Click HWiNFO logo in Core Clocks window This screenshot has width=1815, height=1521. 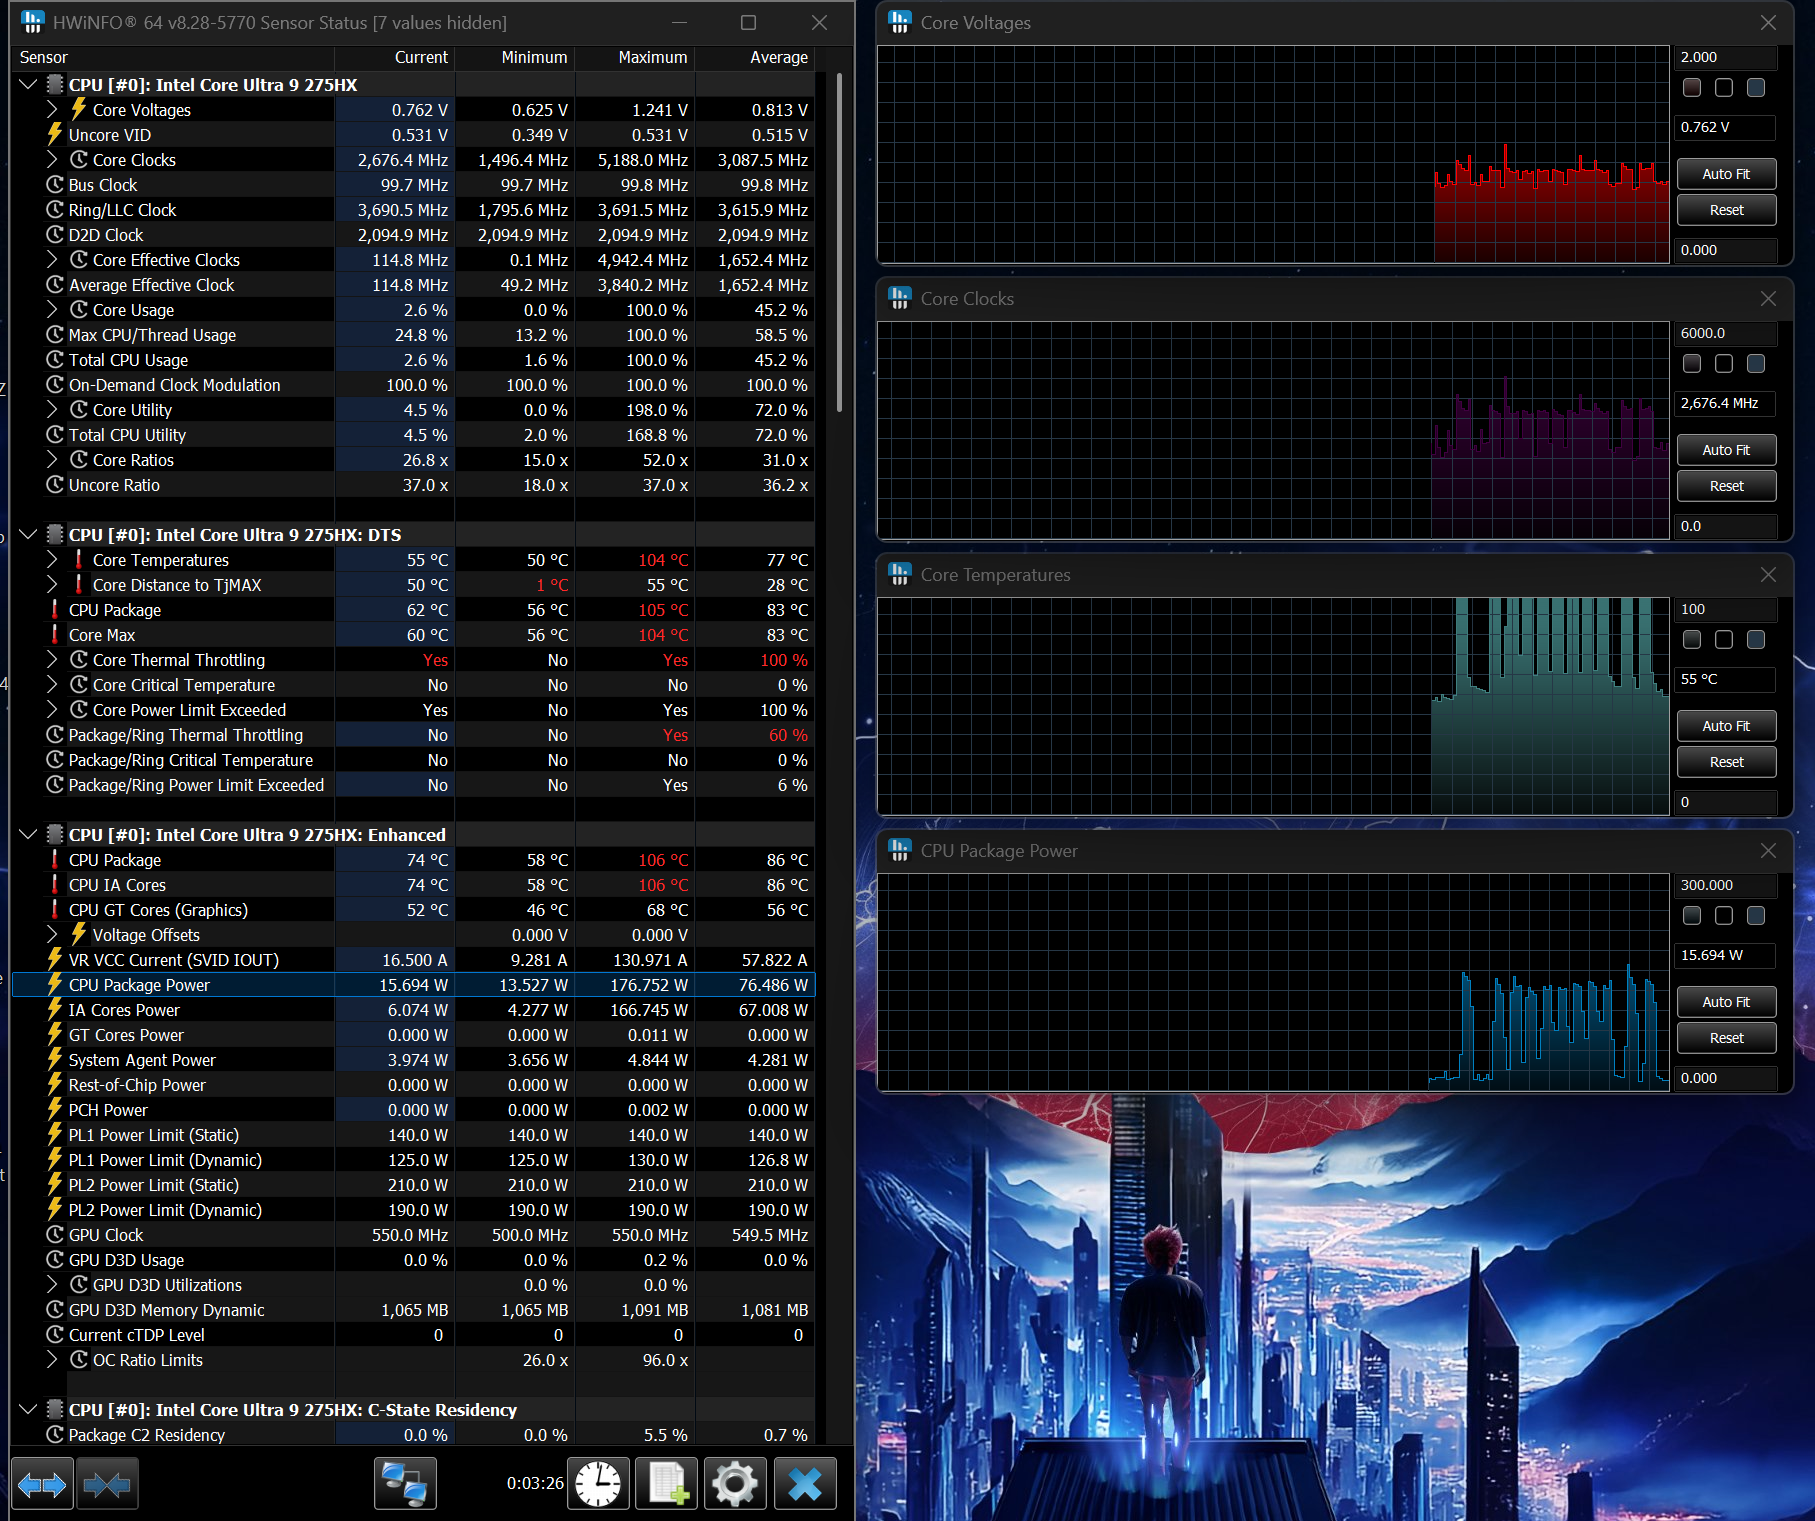900,298
